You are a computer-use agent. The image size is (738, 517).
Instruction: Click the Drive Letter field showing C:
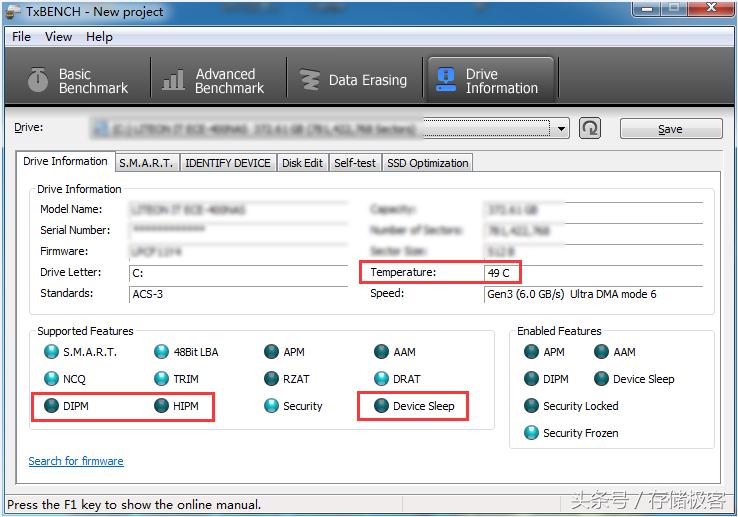pos(238,273)
